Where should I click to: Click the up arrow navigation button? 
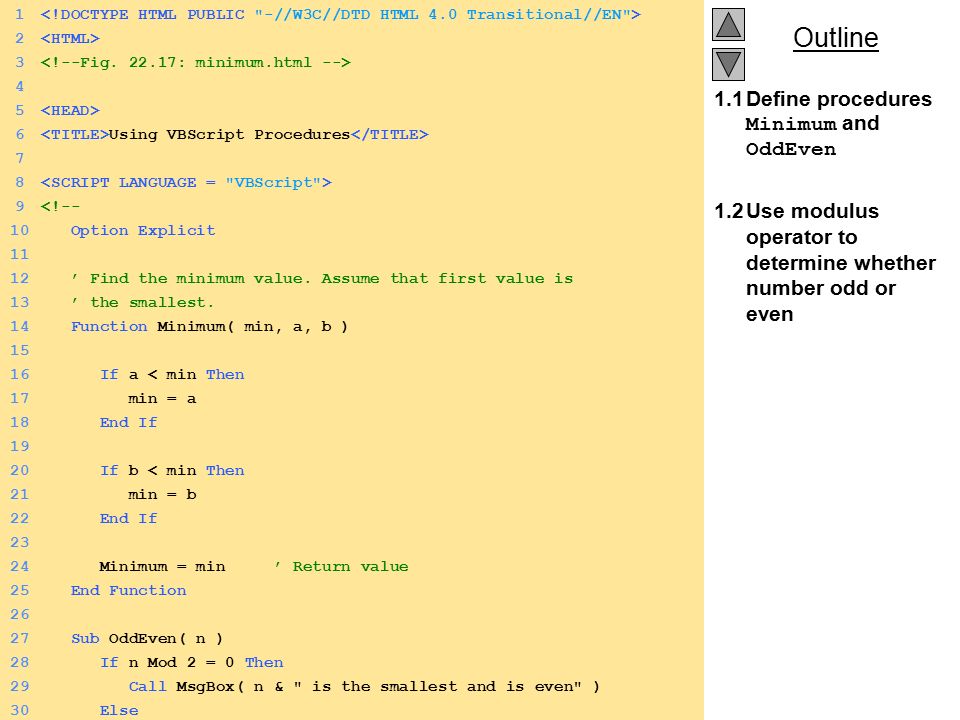coord(728,25)
